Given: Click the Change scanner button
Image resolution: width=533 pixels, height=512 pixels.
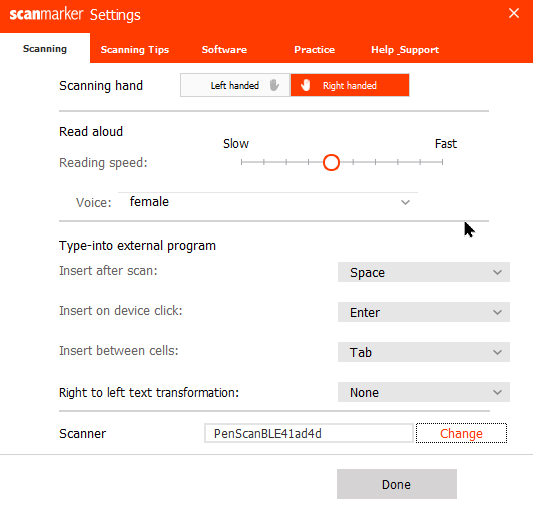Looking at the screenshot, I should coord(461,433).
